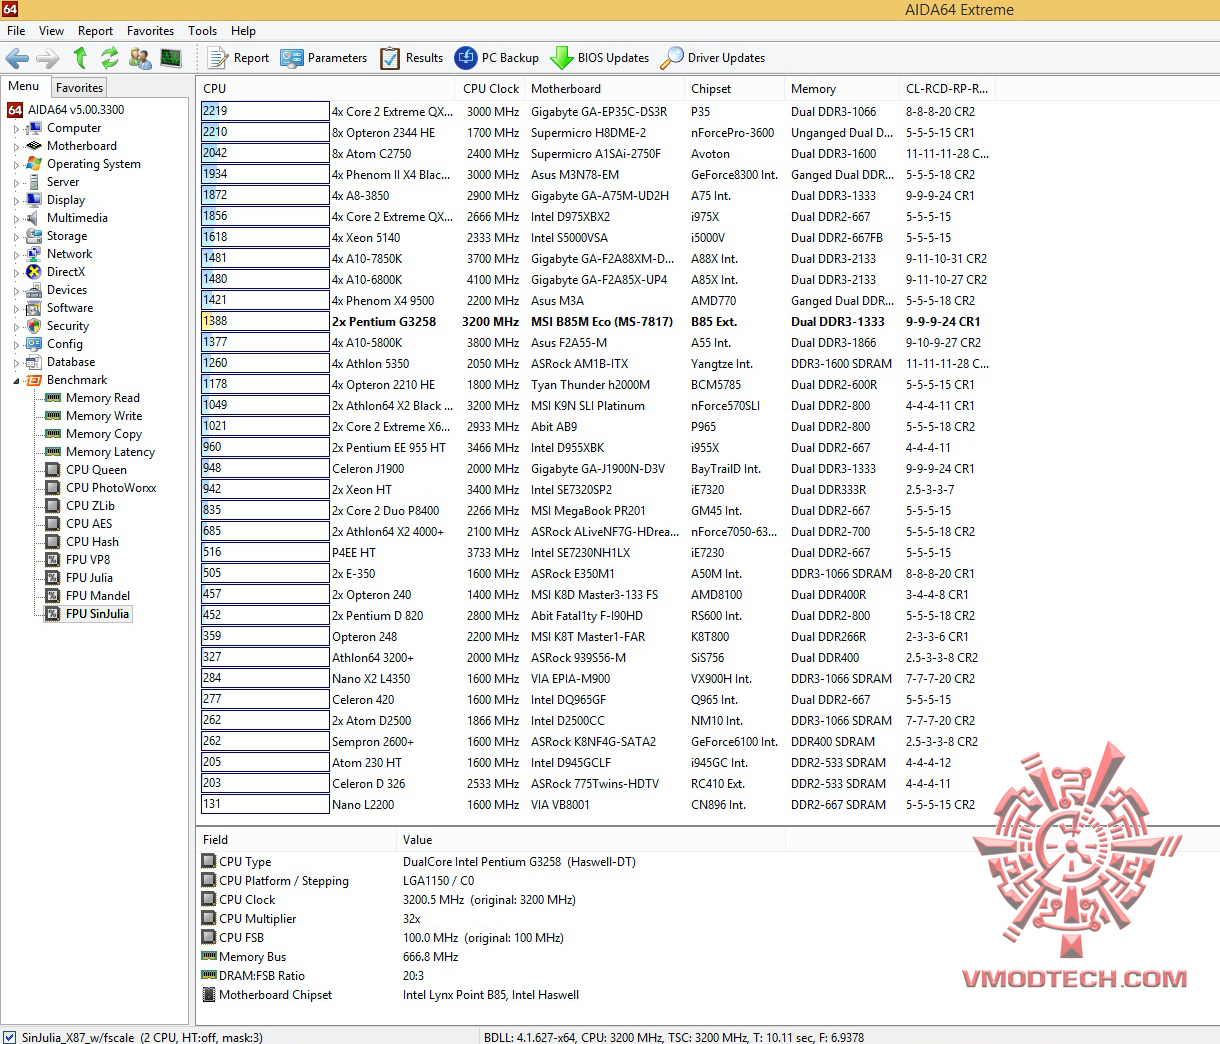Sort by the CPU Clock column header
The height and width of the screenshot is (1044, 1220).
click(x=491, y=88)
